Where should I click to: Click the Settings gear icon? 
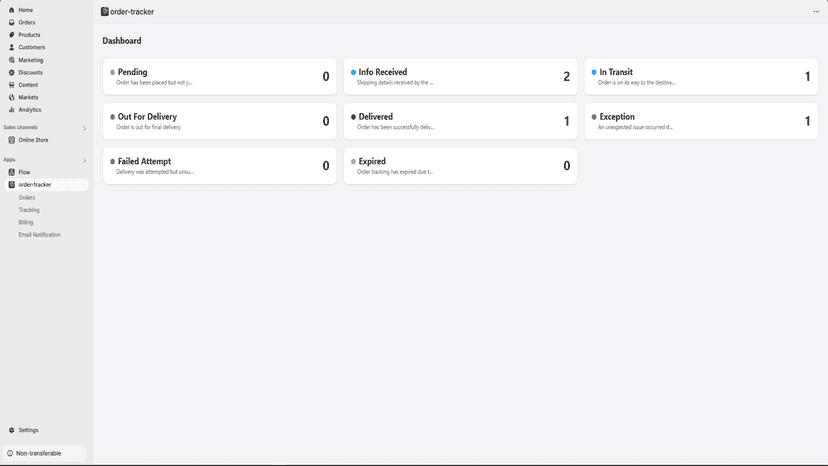(12, 430)
